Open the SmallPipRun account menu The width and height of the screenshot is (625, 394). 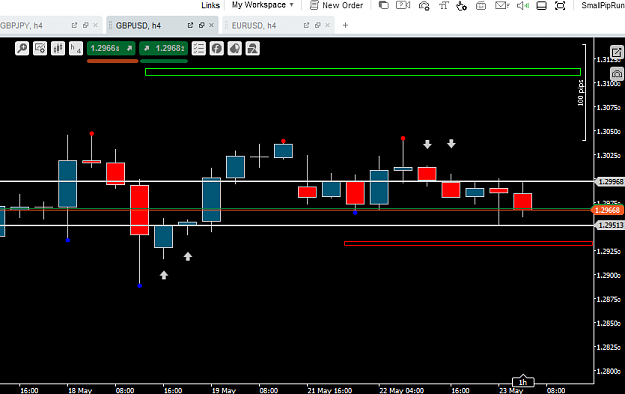[x=603, y=5]
